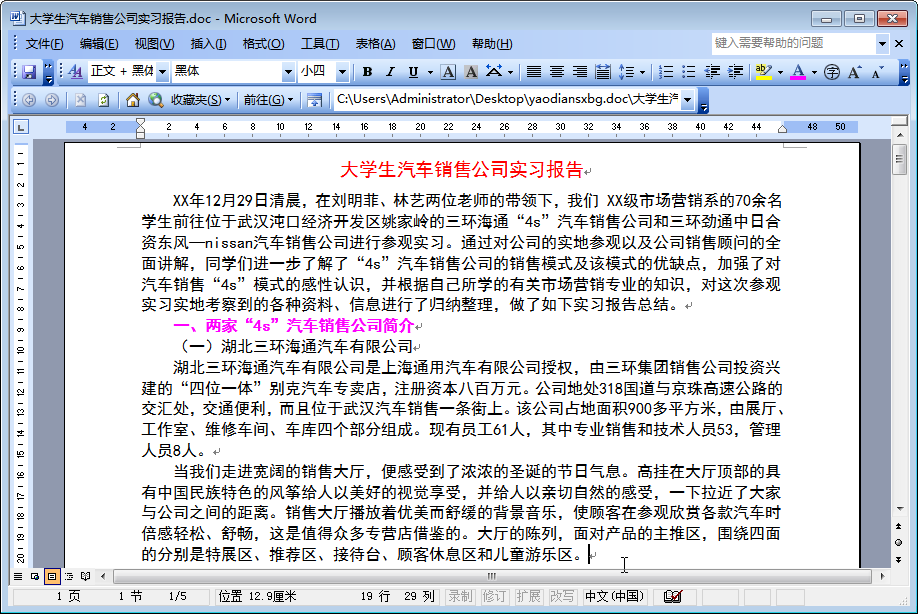Expand highlight color dropdown arrow

tap(780, 73)
